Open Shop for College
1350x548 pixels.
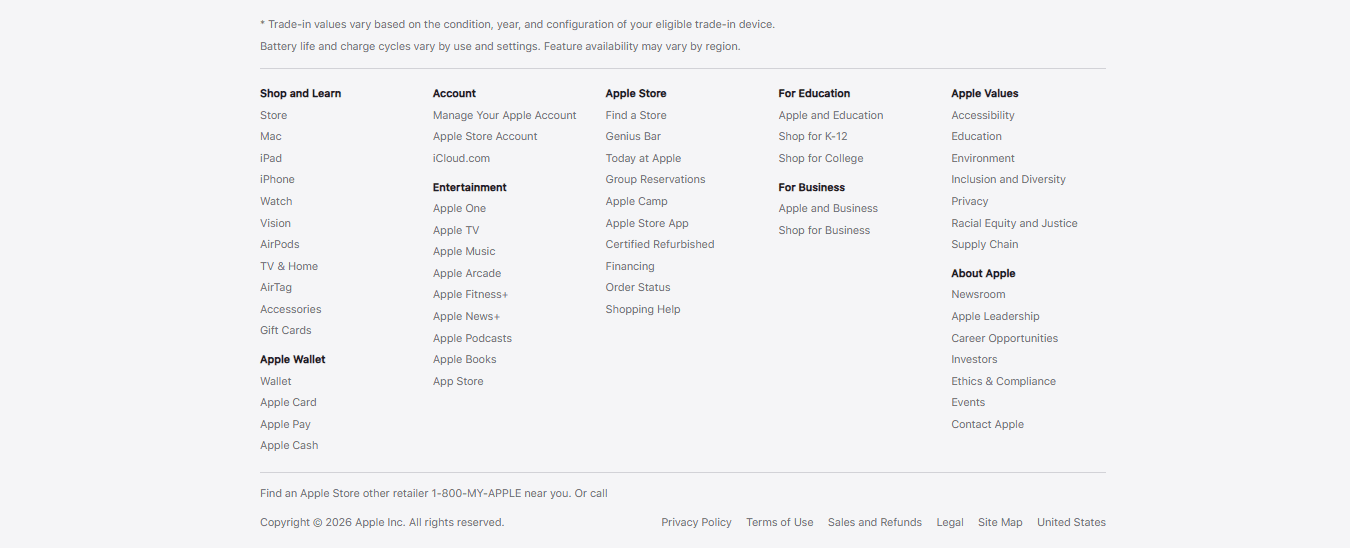(821, 158)
